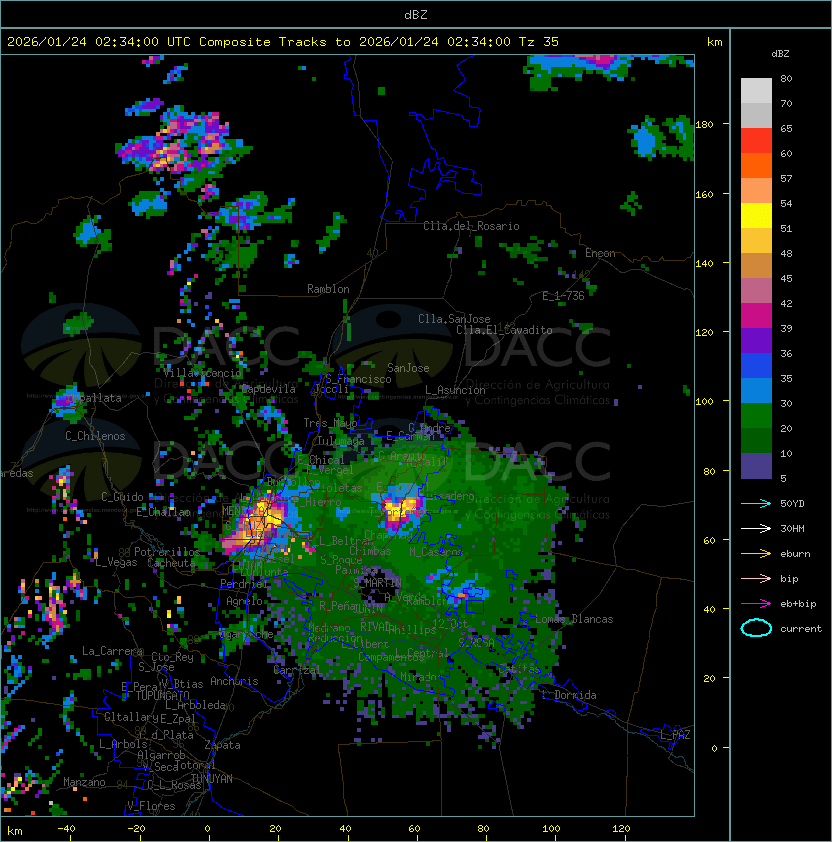832x842 pixels.
Task: Click the 'Lomas_Blancas' map label
Action: coord(574,619)
